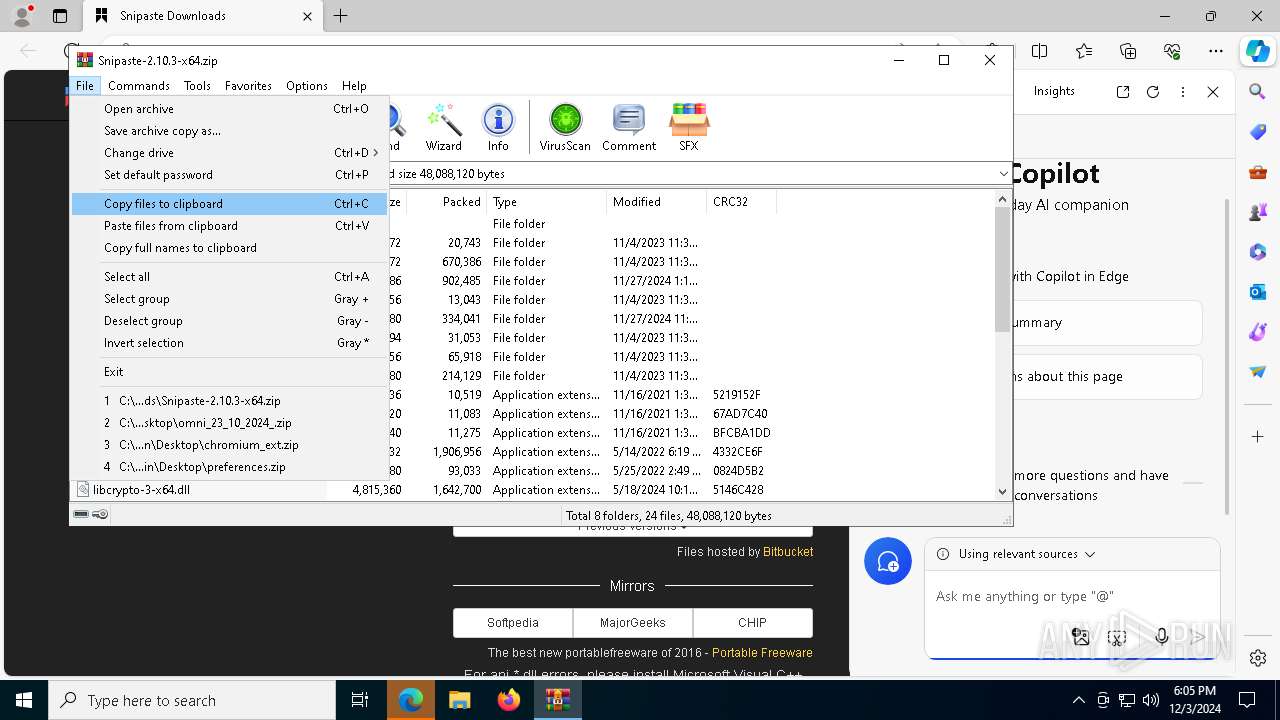Choose Invert selection entry

point(230,343)
